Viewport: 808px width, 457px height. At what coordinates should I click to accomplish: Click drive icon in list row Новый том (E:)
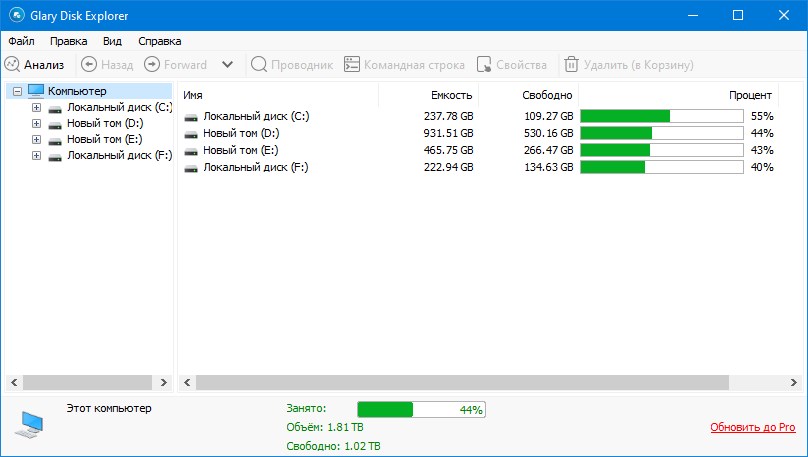191,151
